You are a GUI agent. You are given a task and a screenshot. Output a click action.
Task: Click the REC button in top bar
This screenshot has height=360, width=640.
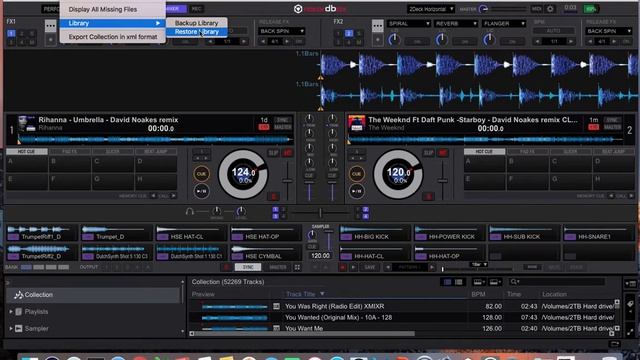[x=197, y=9]
